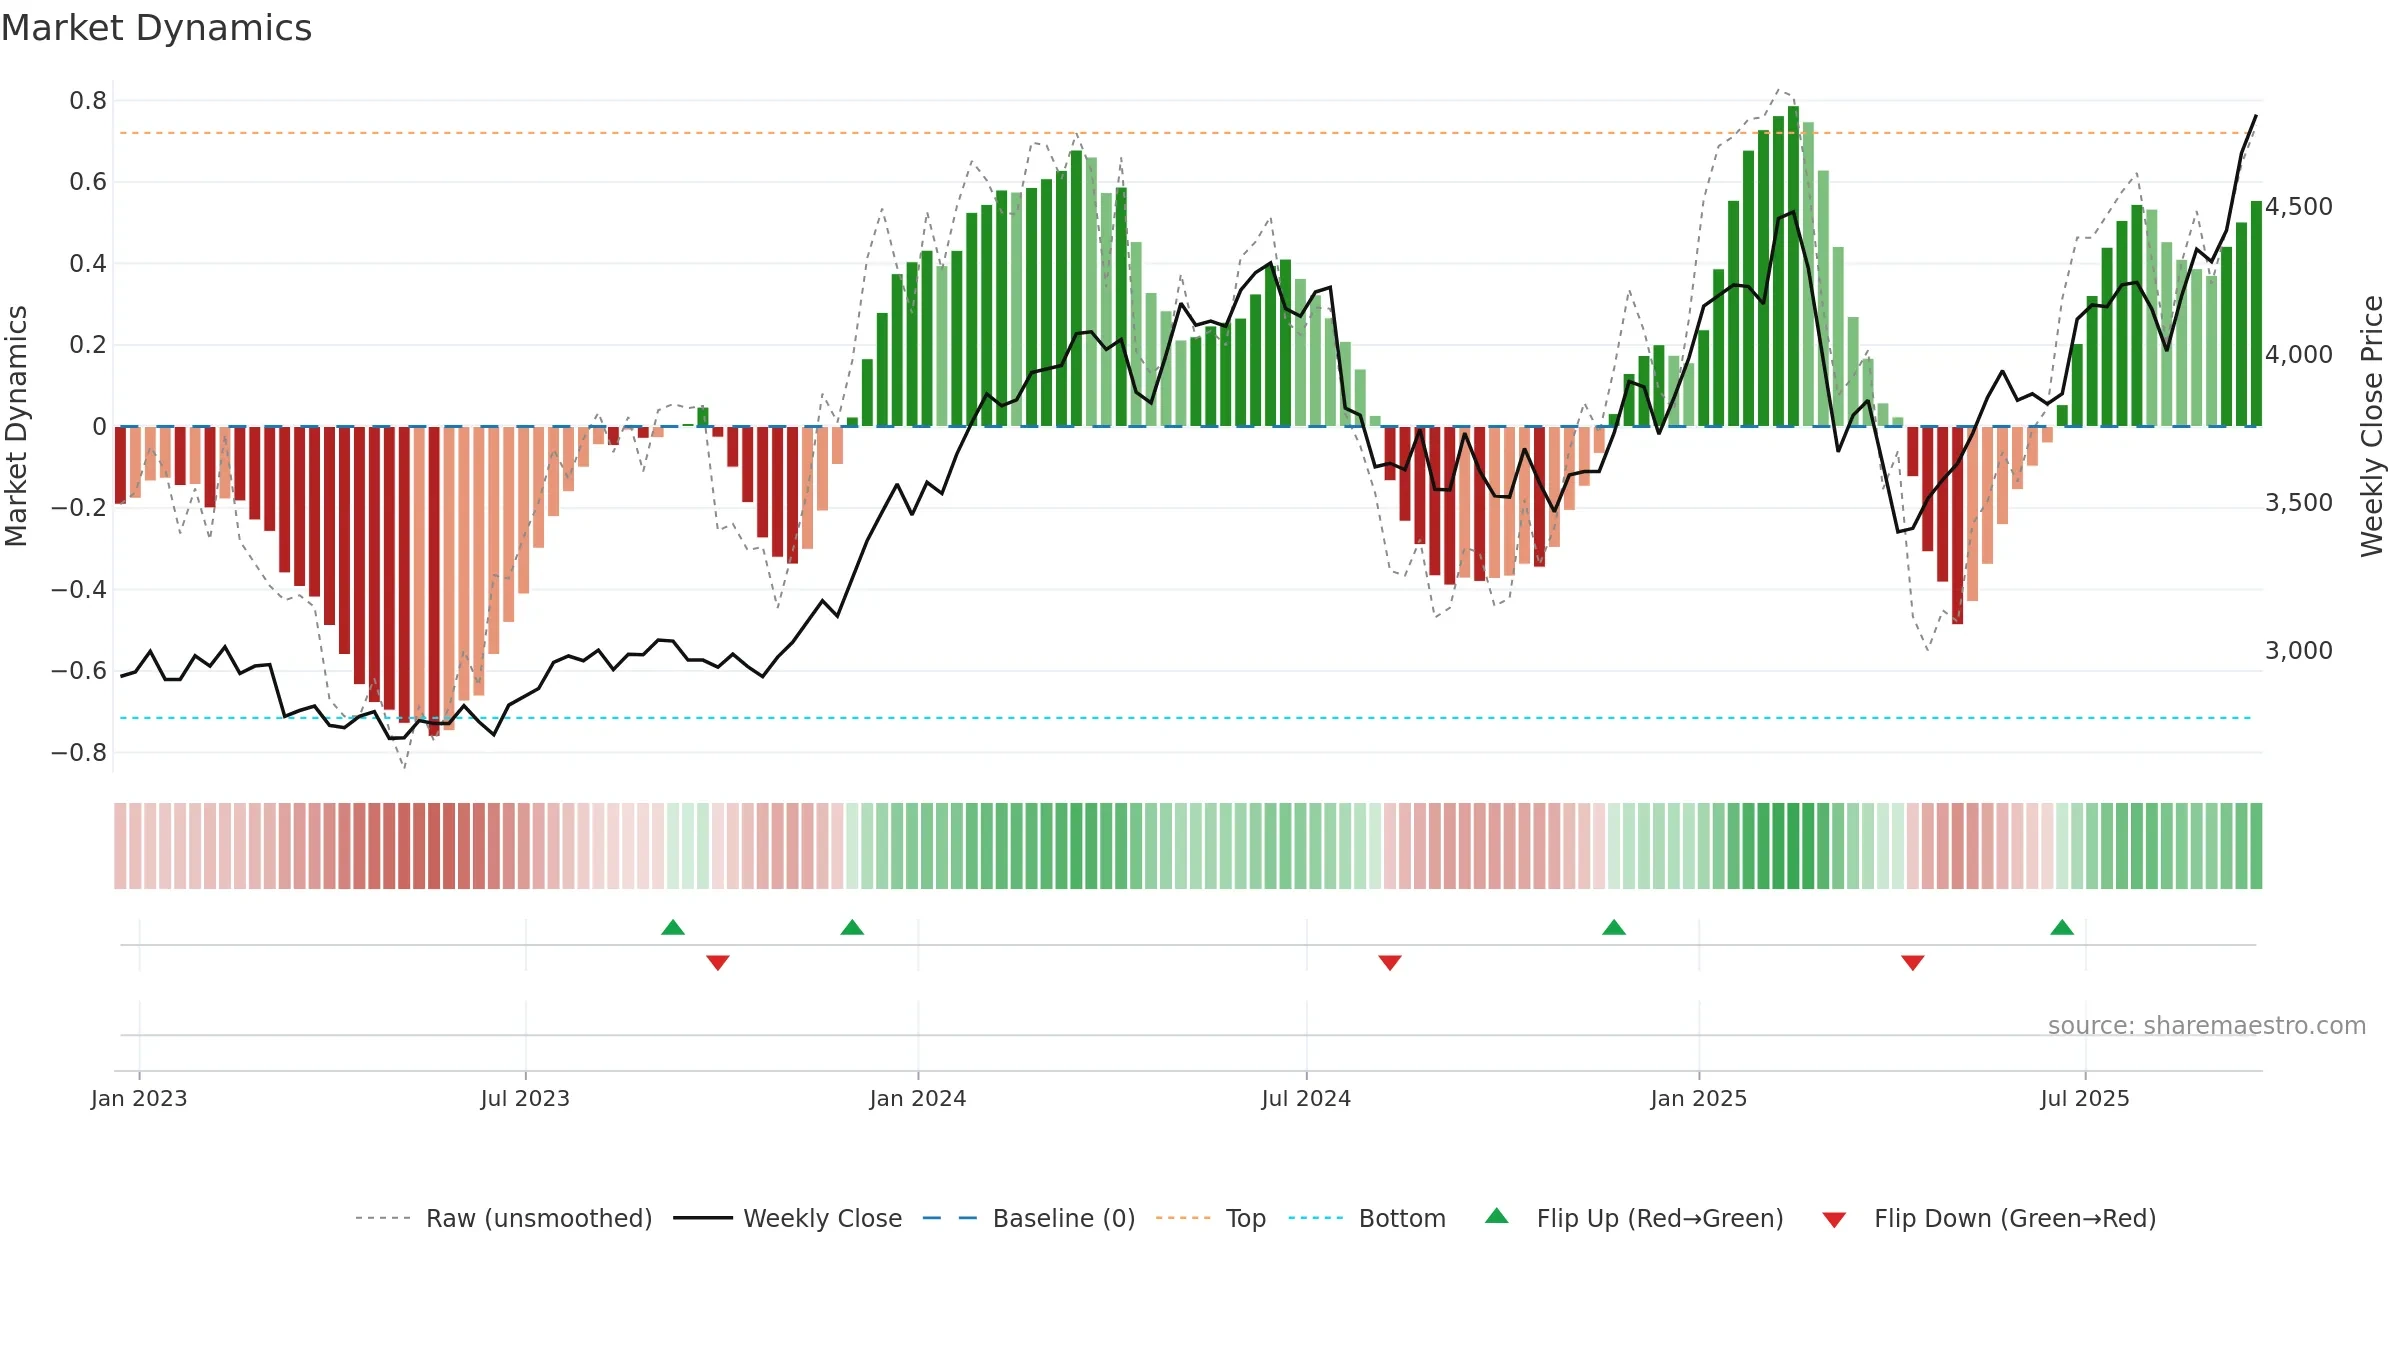
Task: Toggle the Flip Down (Green→Red) legend entry
Action: 1989,1218
